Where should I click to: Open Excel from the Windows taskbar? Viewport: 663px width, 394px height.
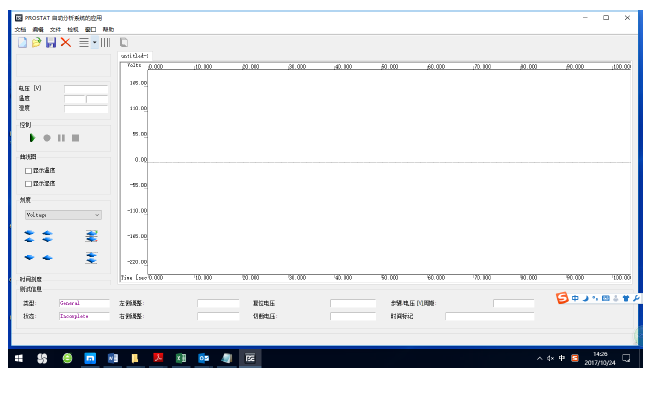(x=181, y=358)
